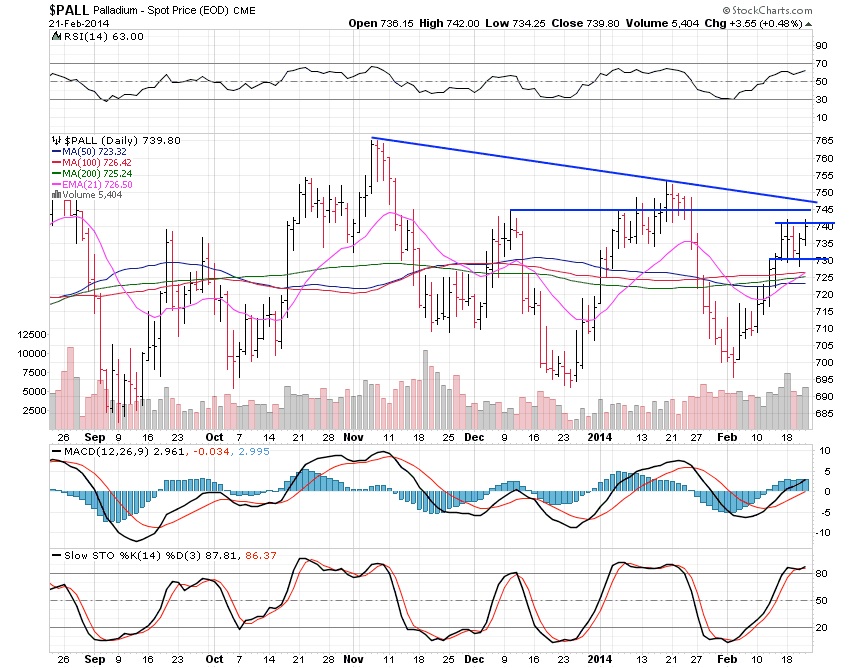Select the MA(50) legend entry

[x=85, y=152]
